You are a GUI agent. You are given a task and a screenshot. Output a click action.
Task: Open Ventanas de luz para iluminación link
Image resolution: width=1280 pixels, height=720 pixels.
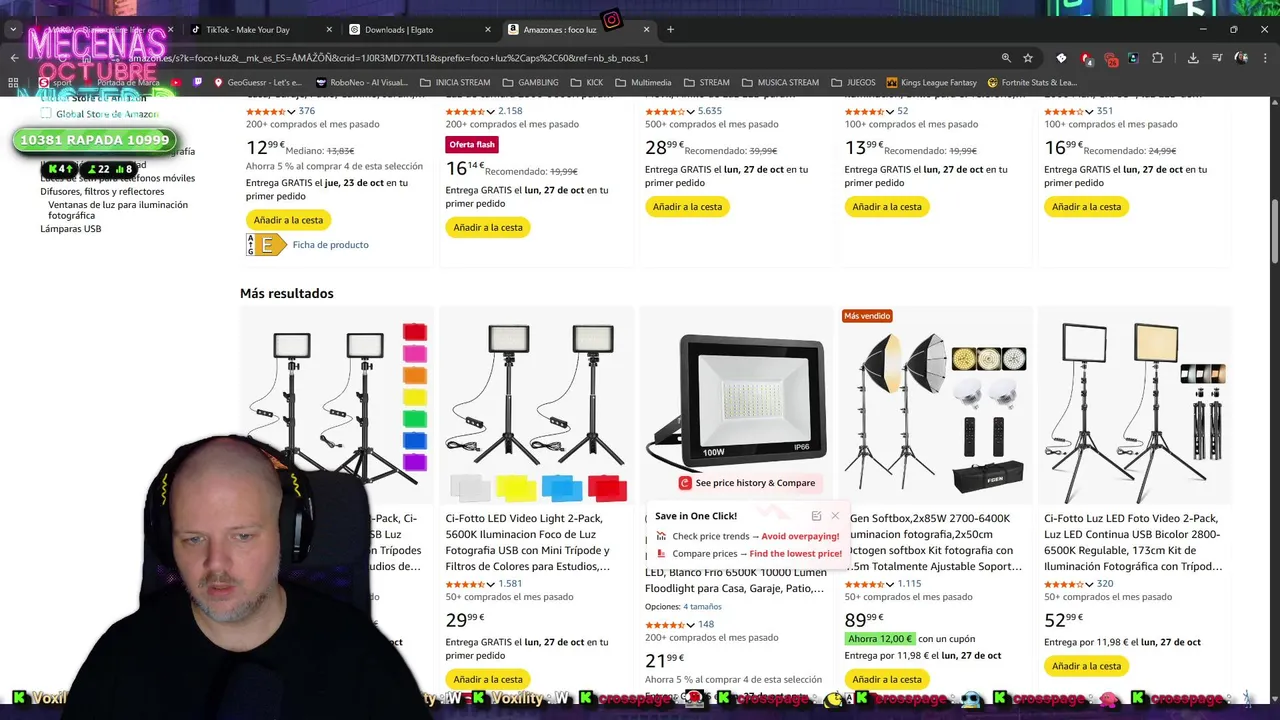(118, 210)
